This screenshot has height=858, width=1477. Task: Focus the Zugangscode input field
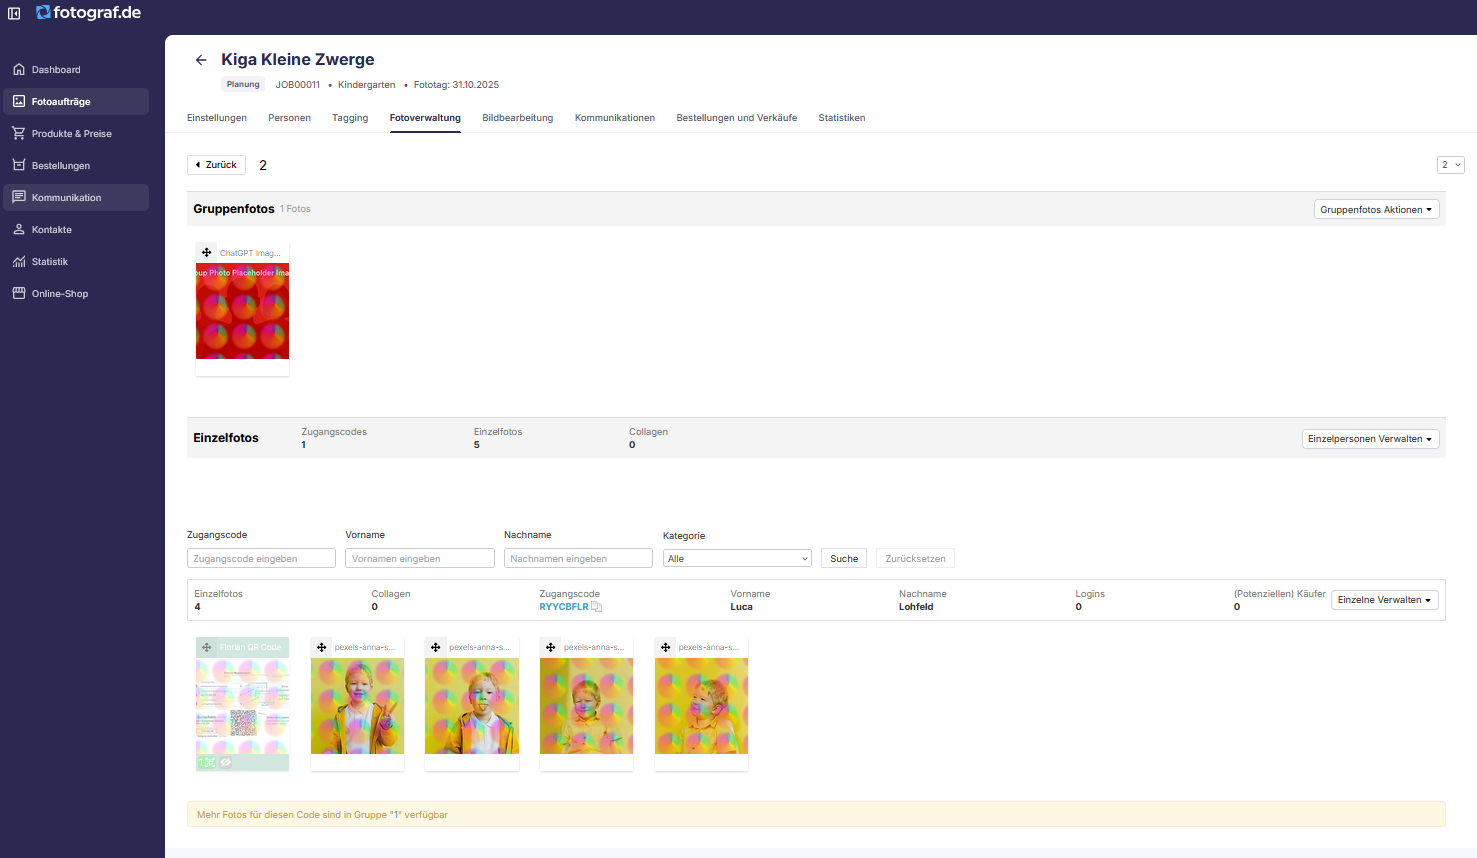(261, 559)
